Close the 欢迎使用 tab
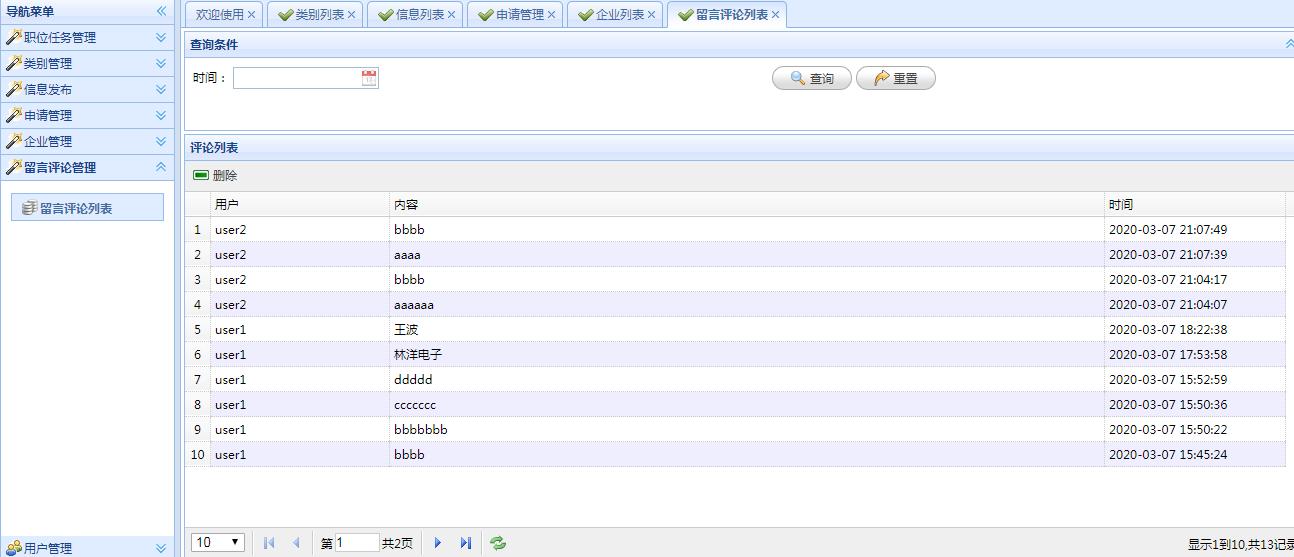The height and width of the screenshot is (557, 1294). [251, 15]
